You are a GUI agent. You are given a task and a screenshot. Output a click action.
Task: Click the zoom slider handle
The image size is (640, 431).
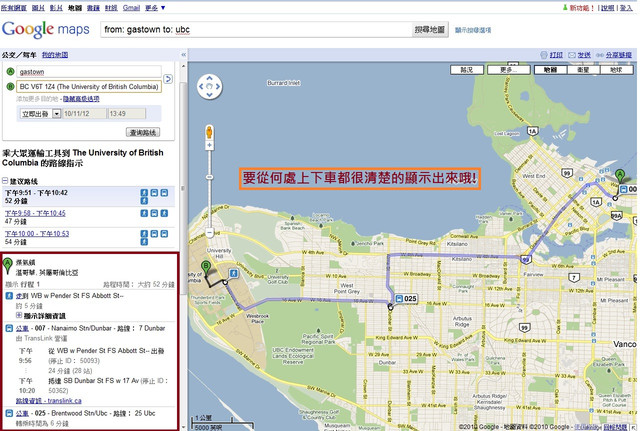tap(209, 177)
